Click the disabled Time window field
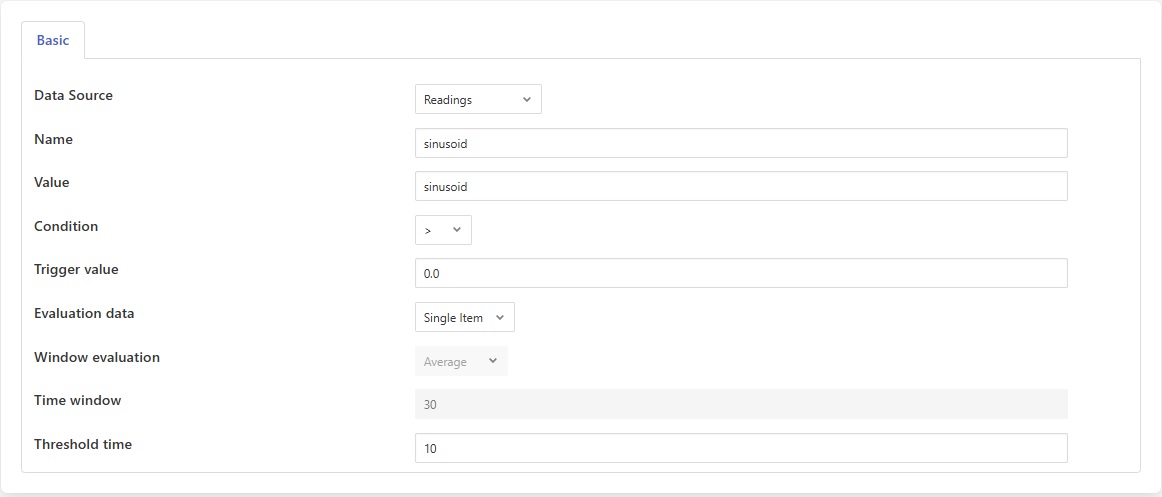This screenshot has height=497, width=1162. pyautogui.click(x=740, y=404)
